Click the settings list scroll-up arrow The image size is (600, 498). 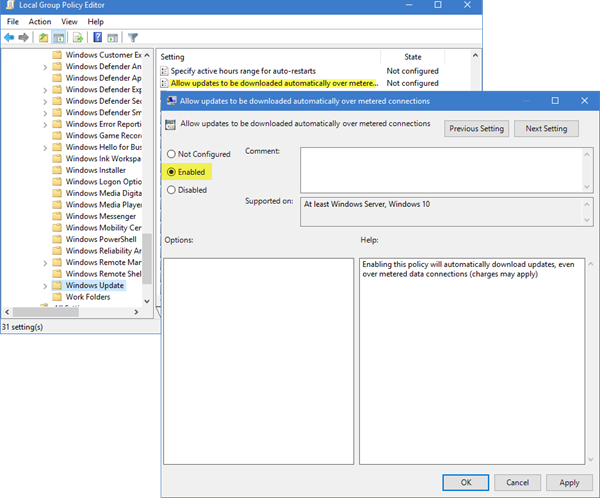(475, 56)
